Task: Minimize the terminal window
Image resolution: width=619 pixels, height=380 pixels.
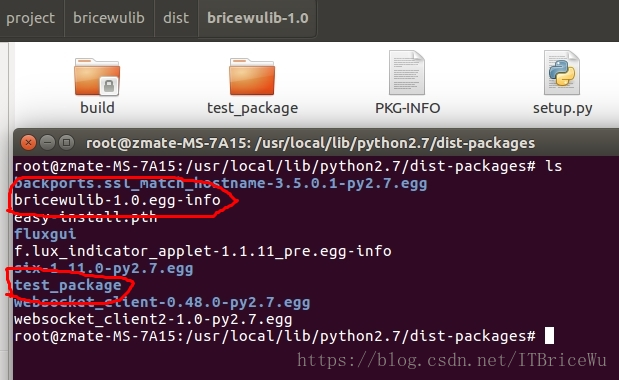Action: [x=47, y=142]
